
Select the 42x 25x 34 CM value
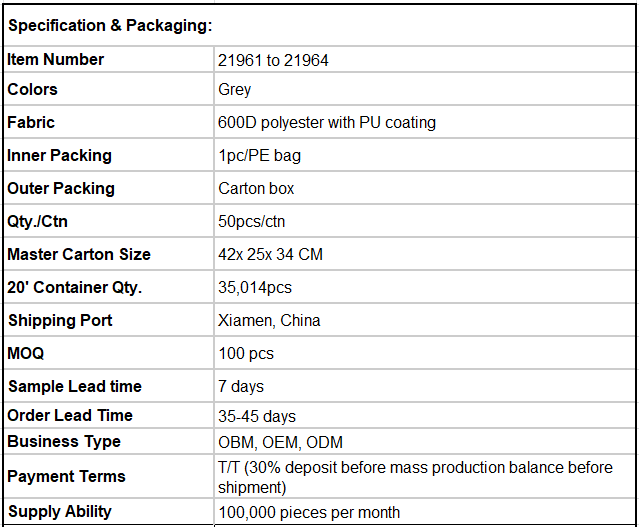pyautogui.click(x=270, y=254)
